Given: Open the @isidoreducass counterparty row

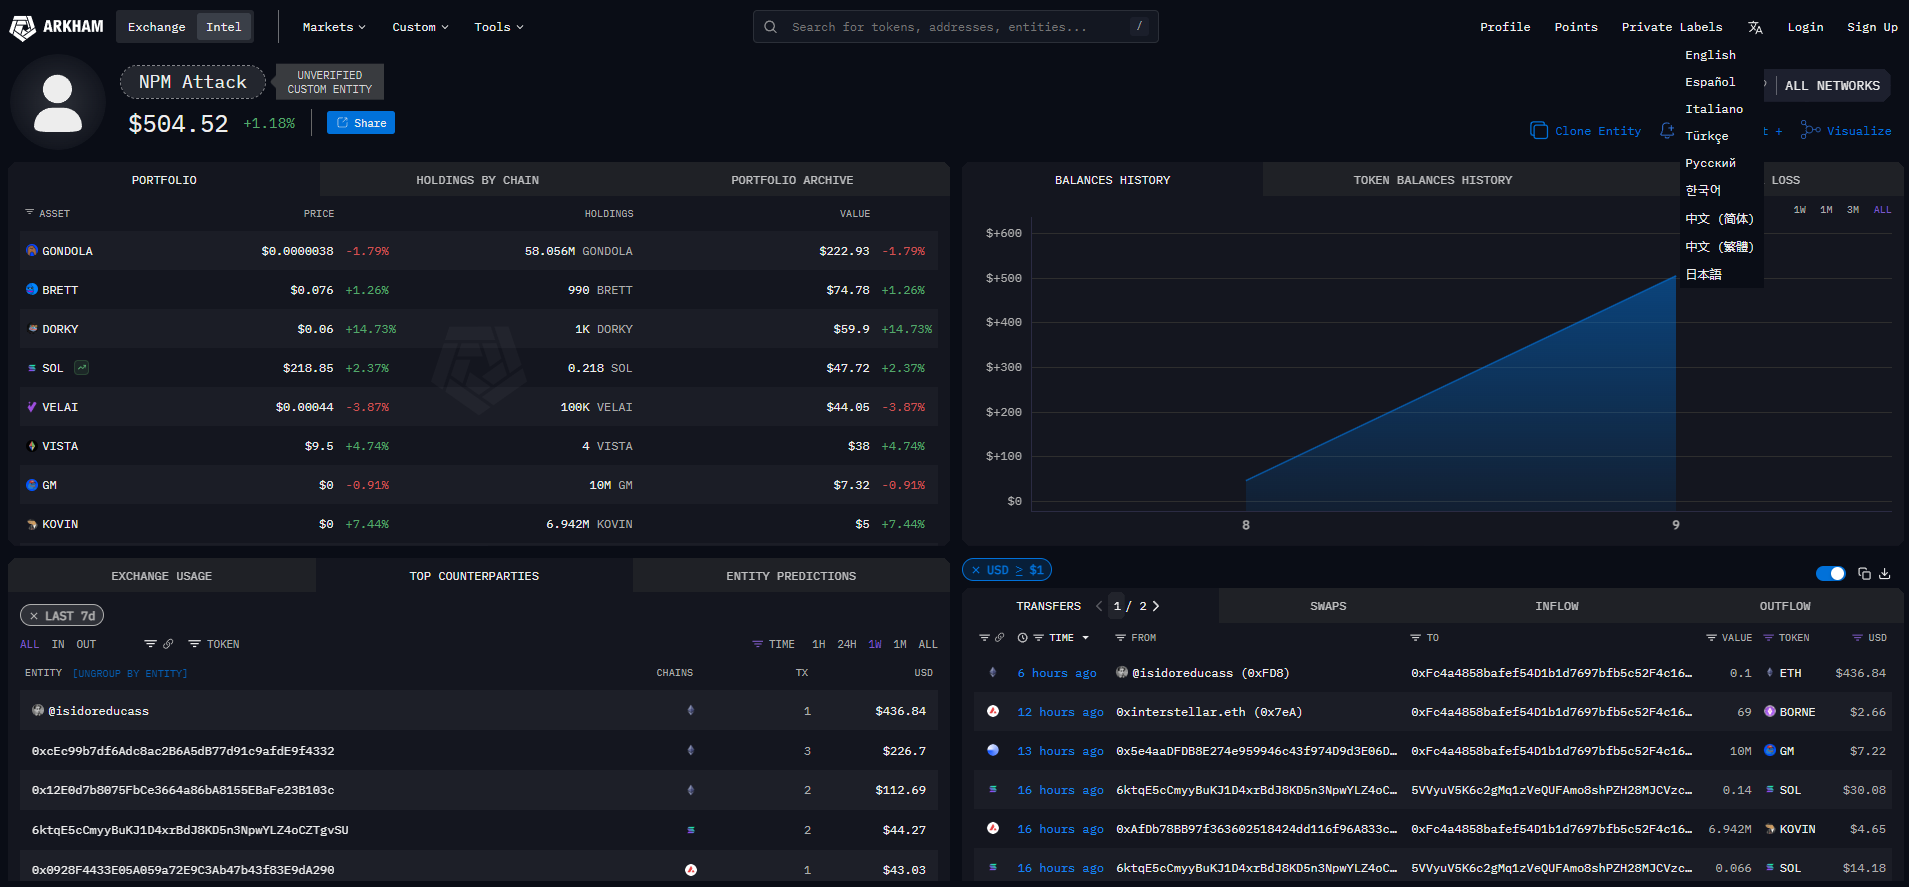Looking at the screenshot, I should point(479,711).
